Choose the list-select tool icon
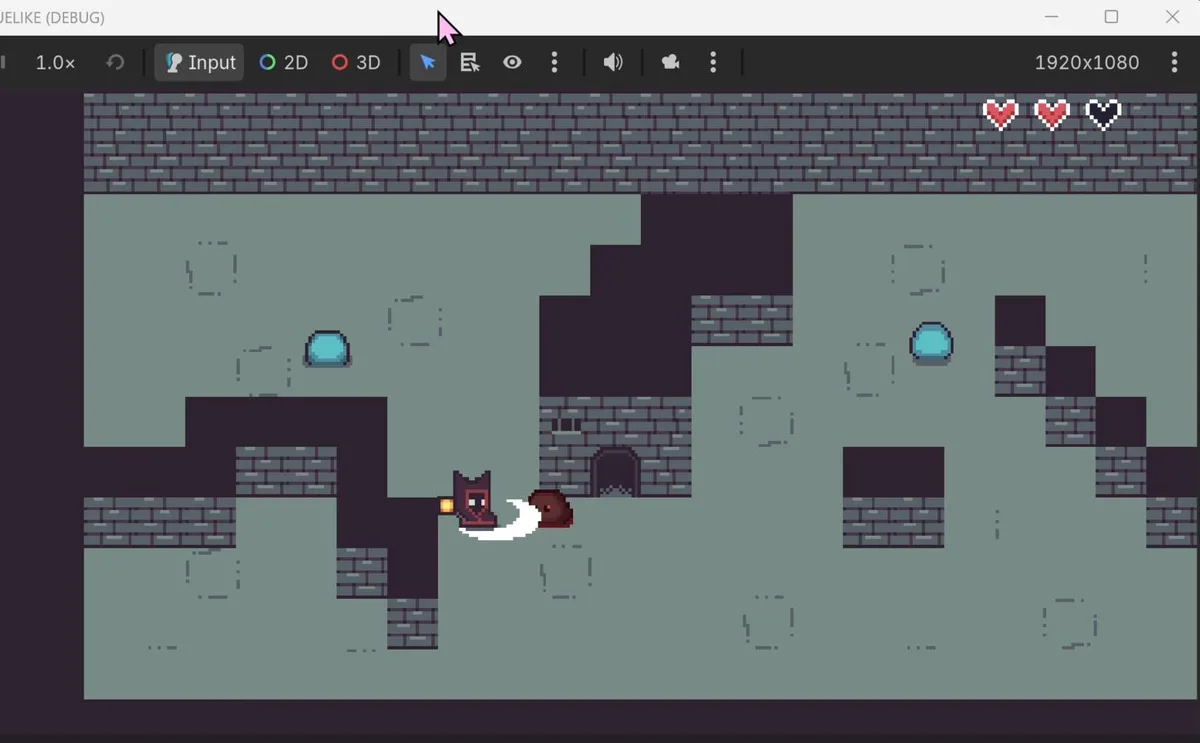This screenshot has height=743, width=1200. [470, 62]
